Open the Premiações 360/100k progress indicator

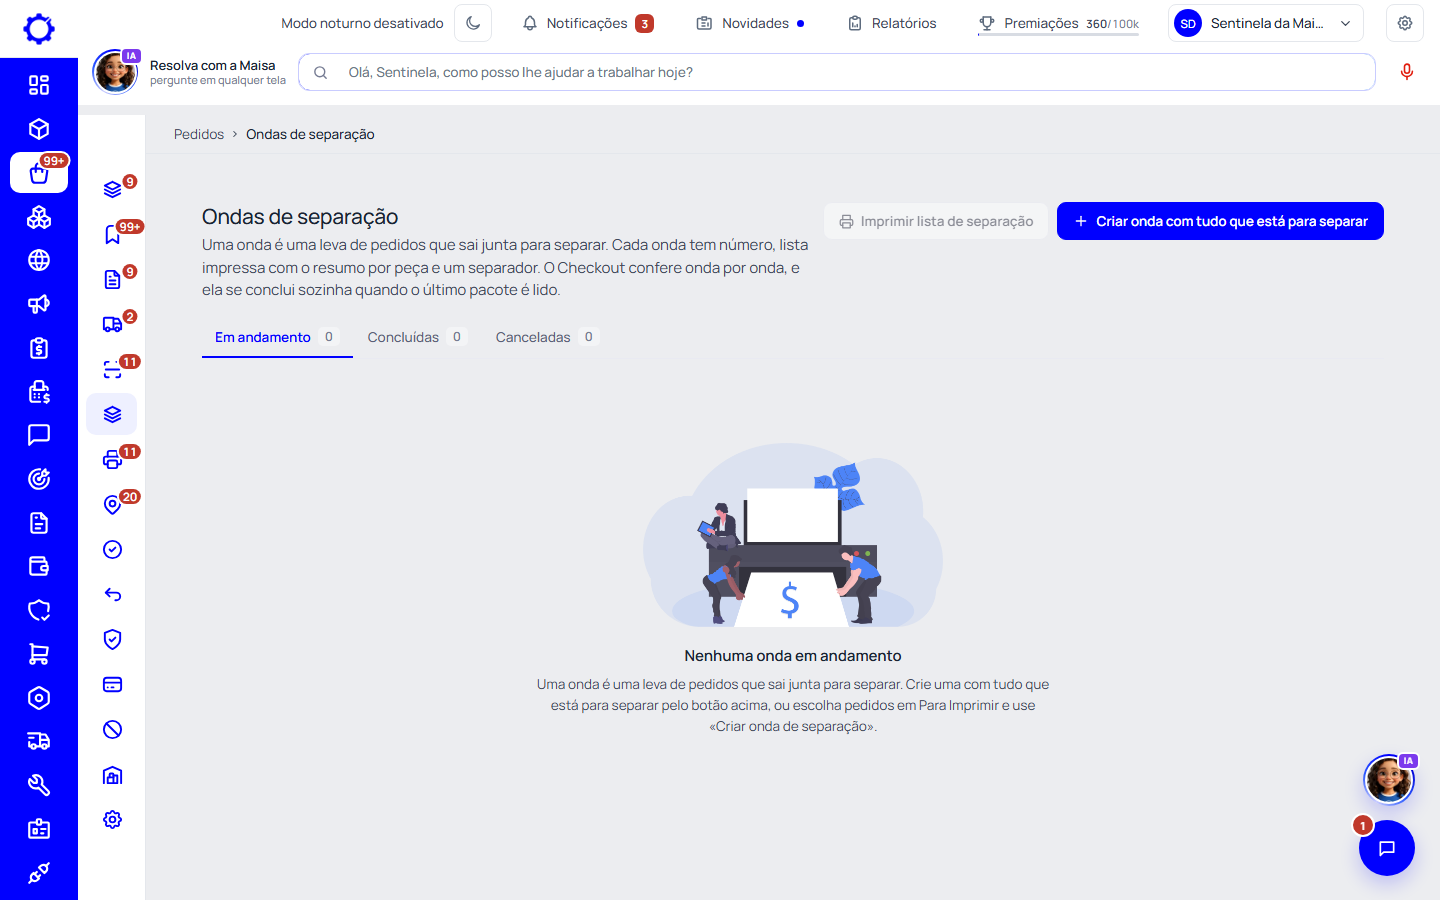tap(1059, 23)
